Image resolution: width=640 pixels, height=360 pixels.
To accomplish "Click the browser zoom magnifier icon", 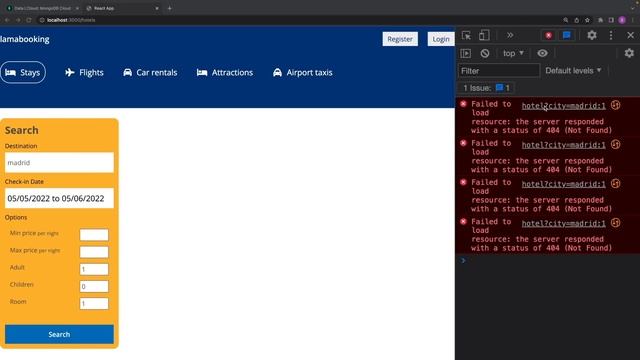I will click(566, 20).
